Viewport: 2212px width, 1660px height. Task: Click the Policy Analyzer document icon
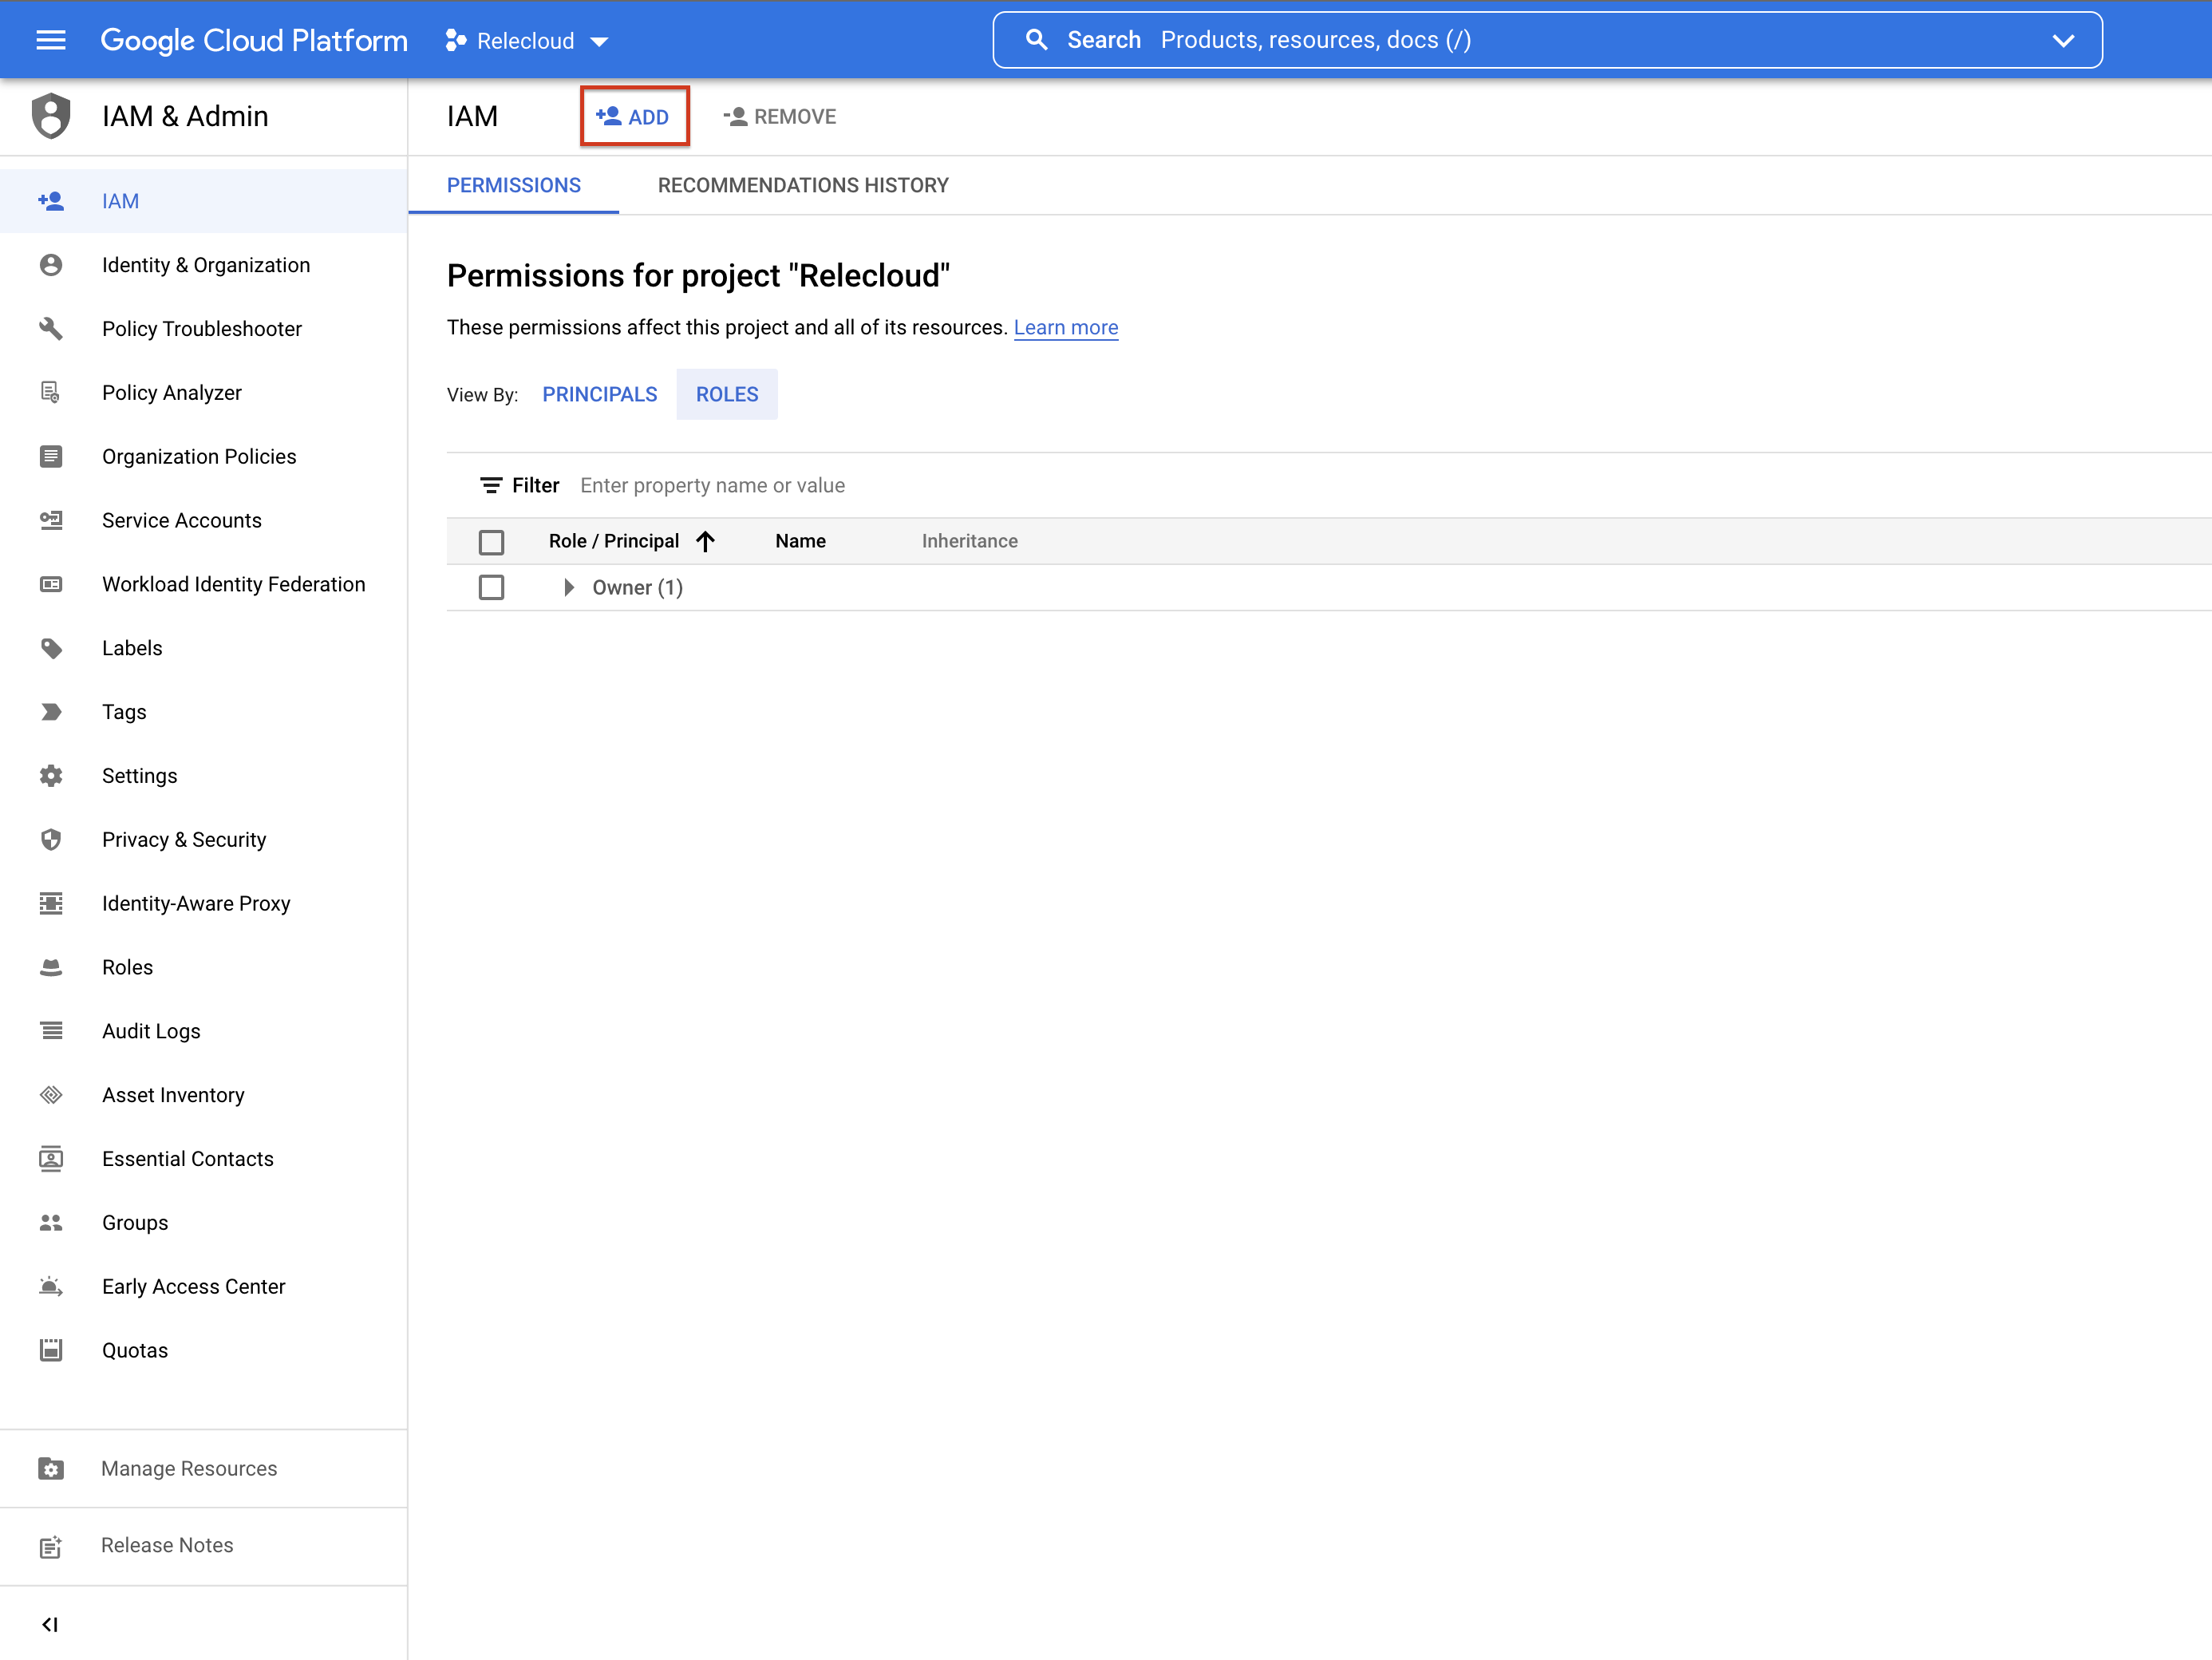[x=51, y=393]
